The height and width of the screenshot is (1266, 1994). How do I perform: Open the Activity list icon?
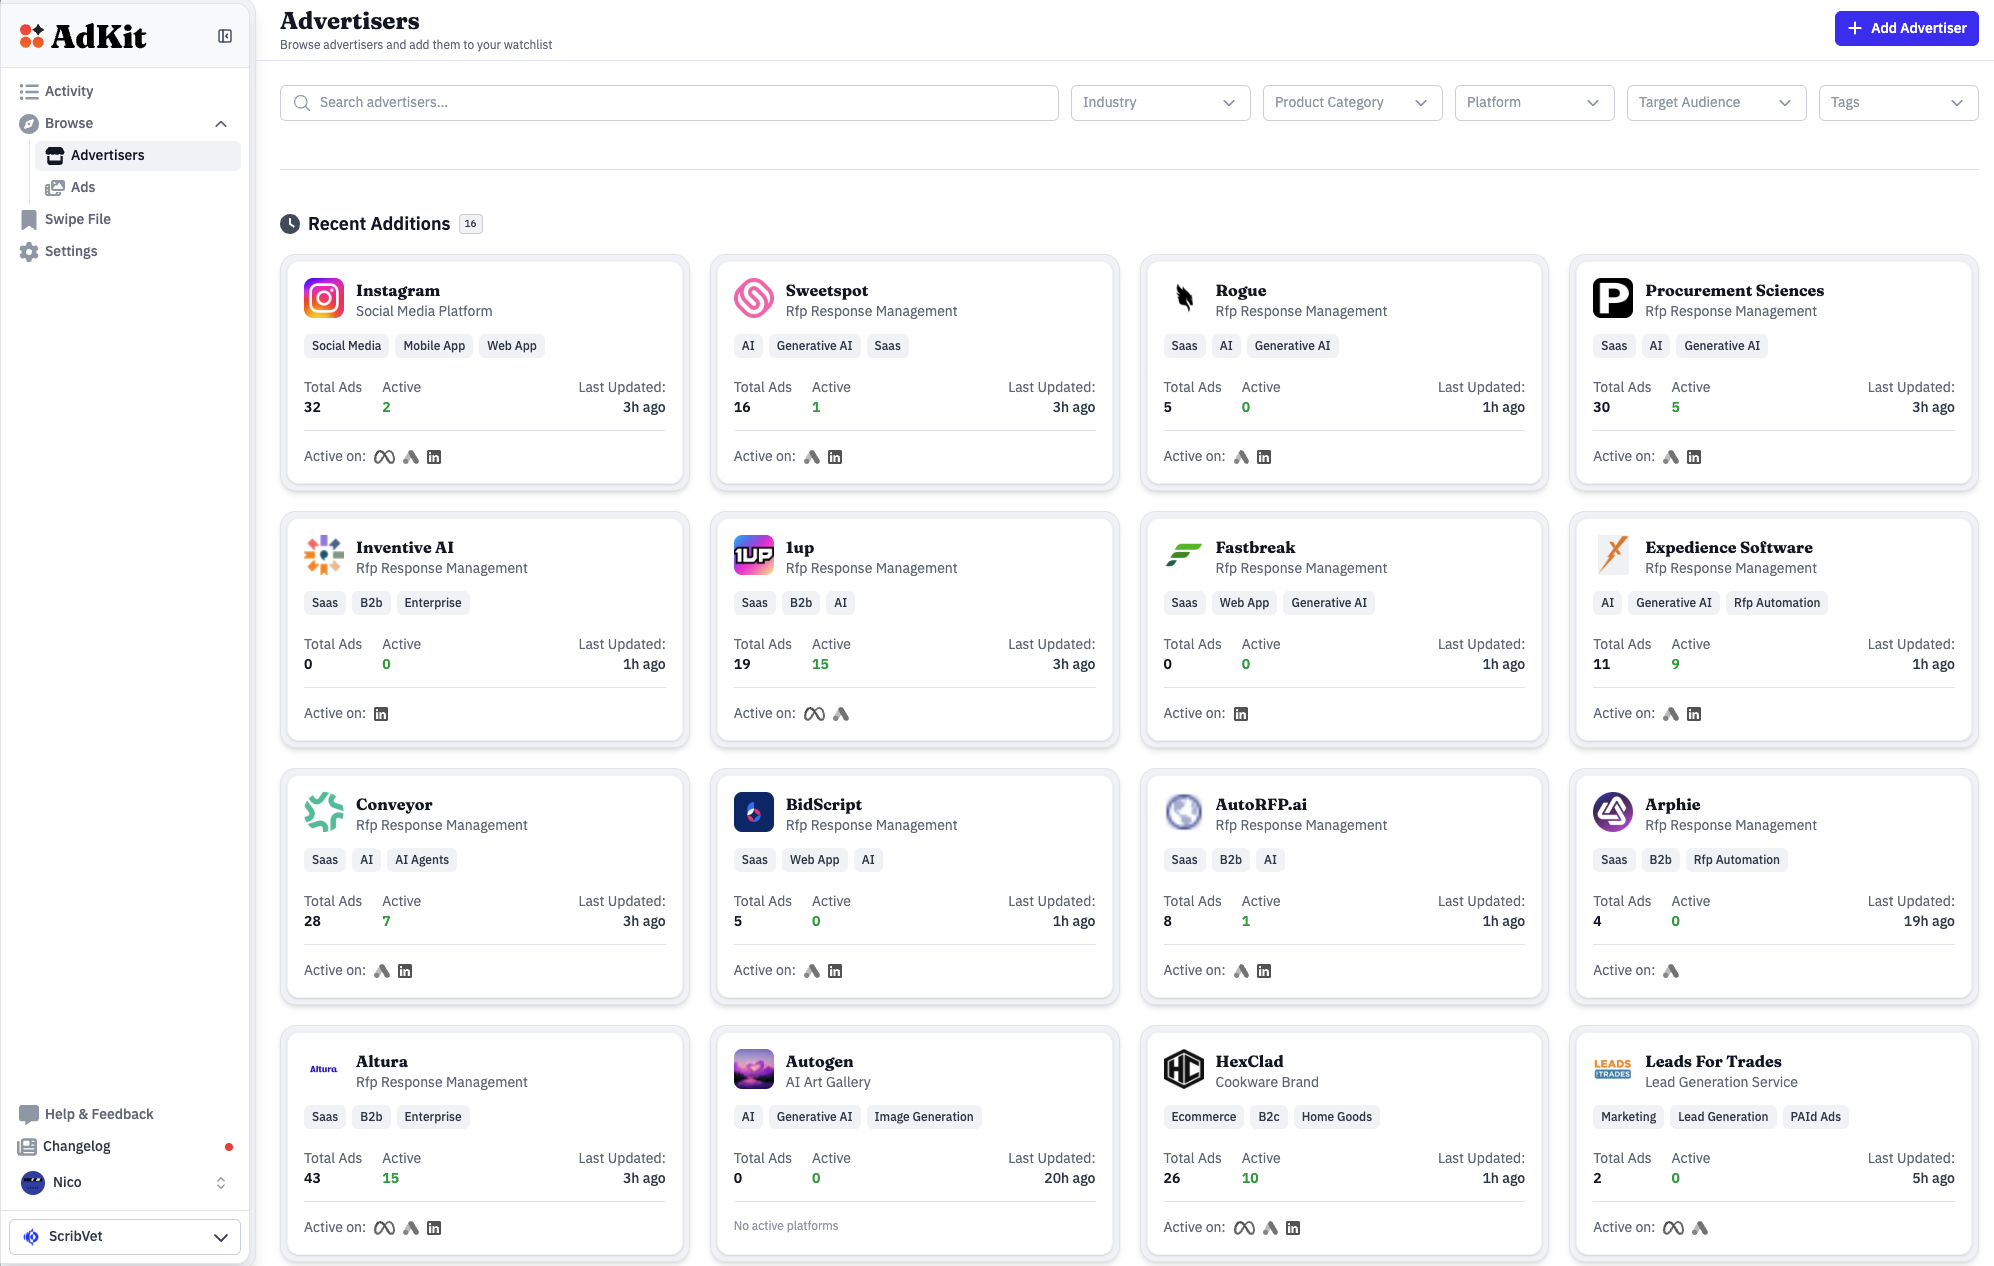[30, 91]
